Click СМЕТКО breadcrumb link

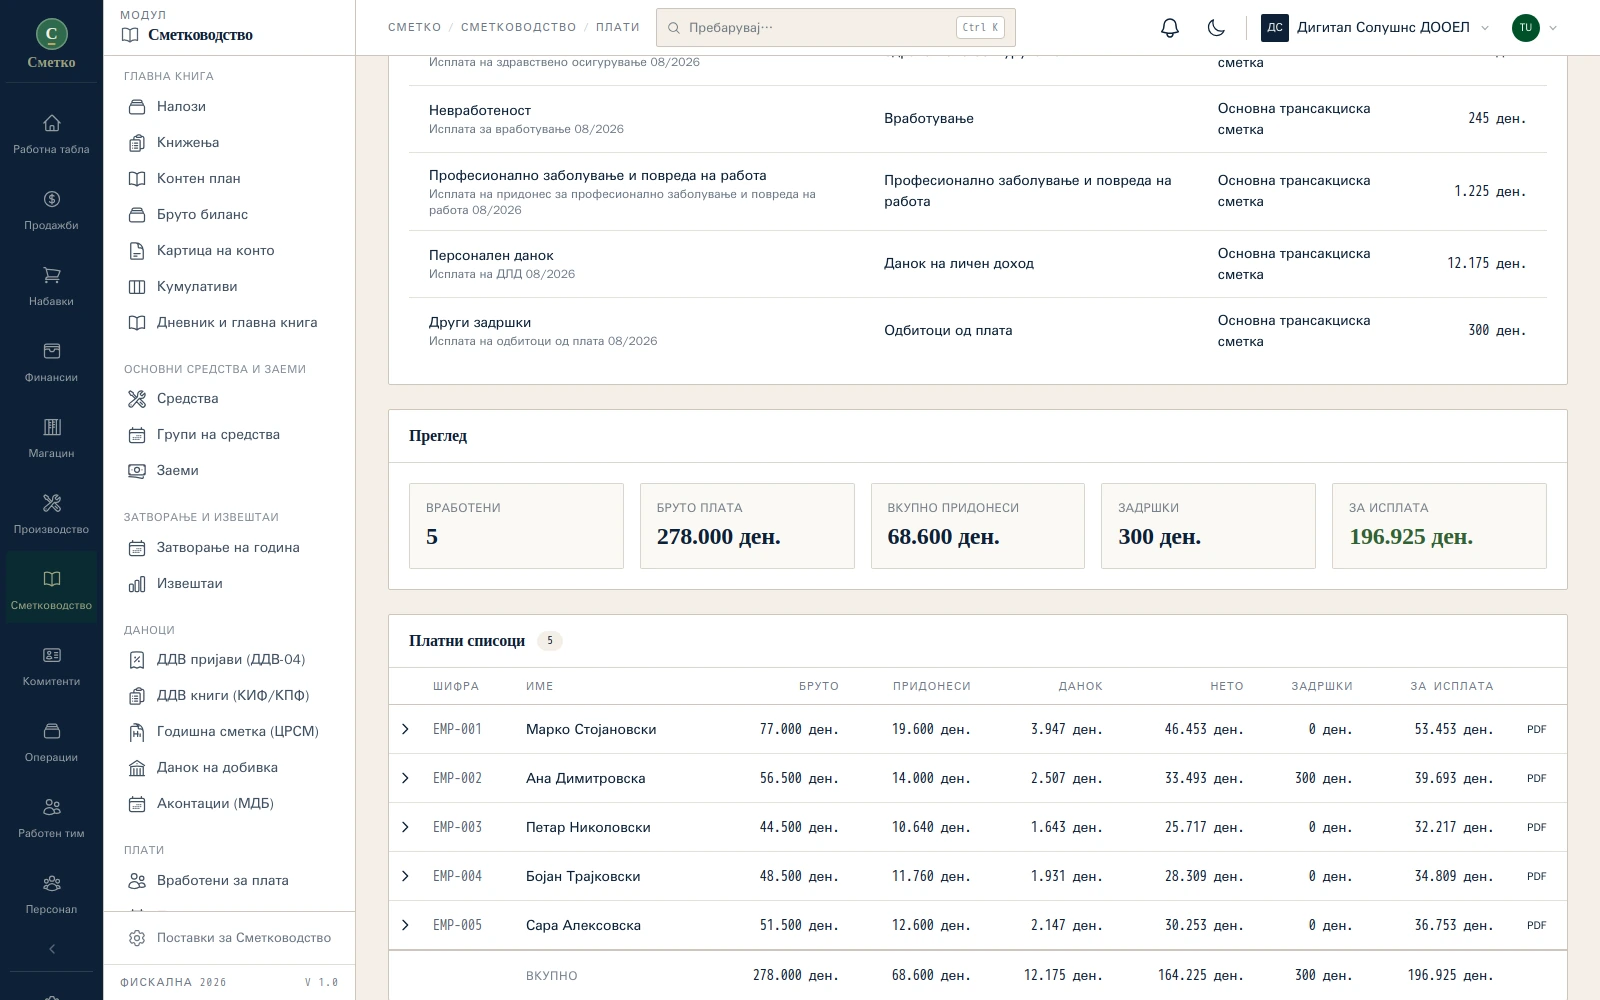click(415, 28)
